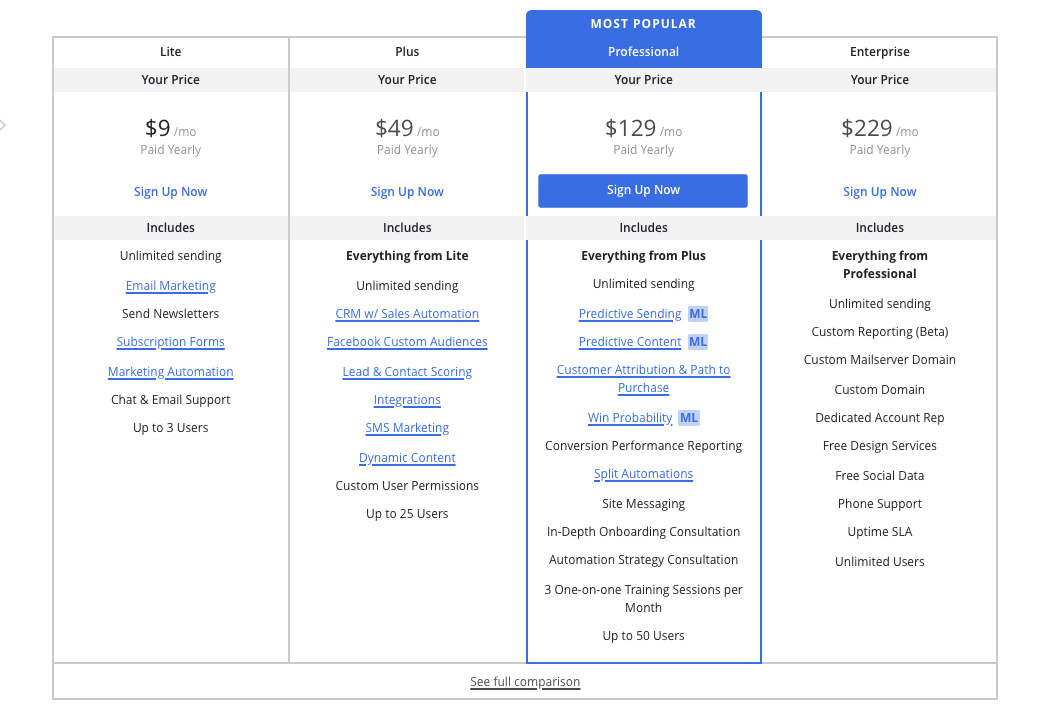Click In-Depth Onboarding Consultation text
This screenshot has height=714, width=1050.
[644, 532]
